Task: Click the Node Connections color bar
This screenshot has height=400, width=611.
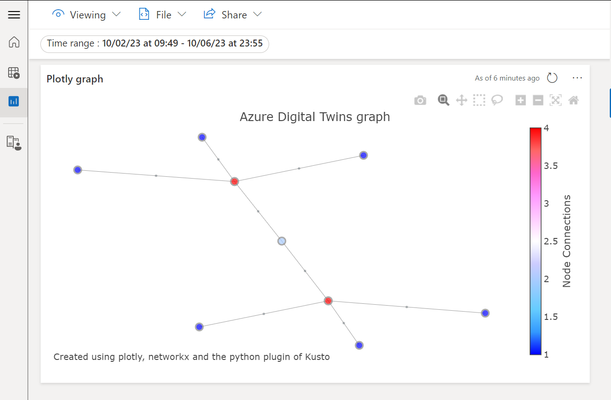Action: [x=535, y=241]
